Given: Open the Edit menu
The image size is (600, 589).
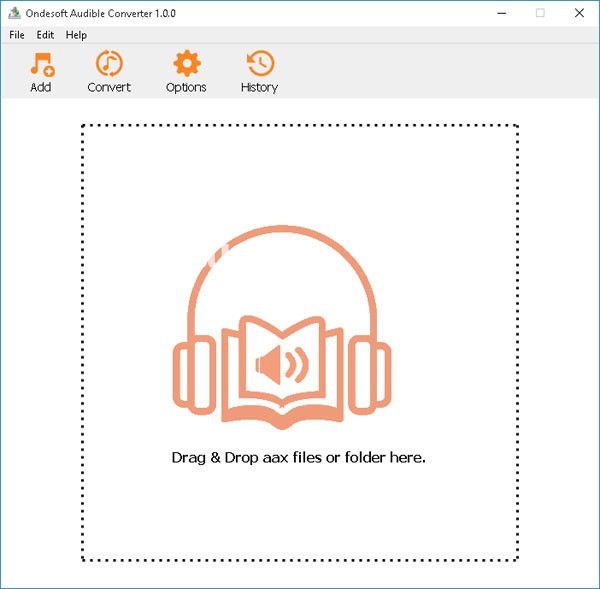Looking at the screenshot, I should coord(45,35).
